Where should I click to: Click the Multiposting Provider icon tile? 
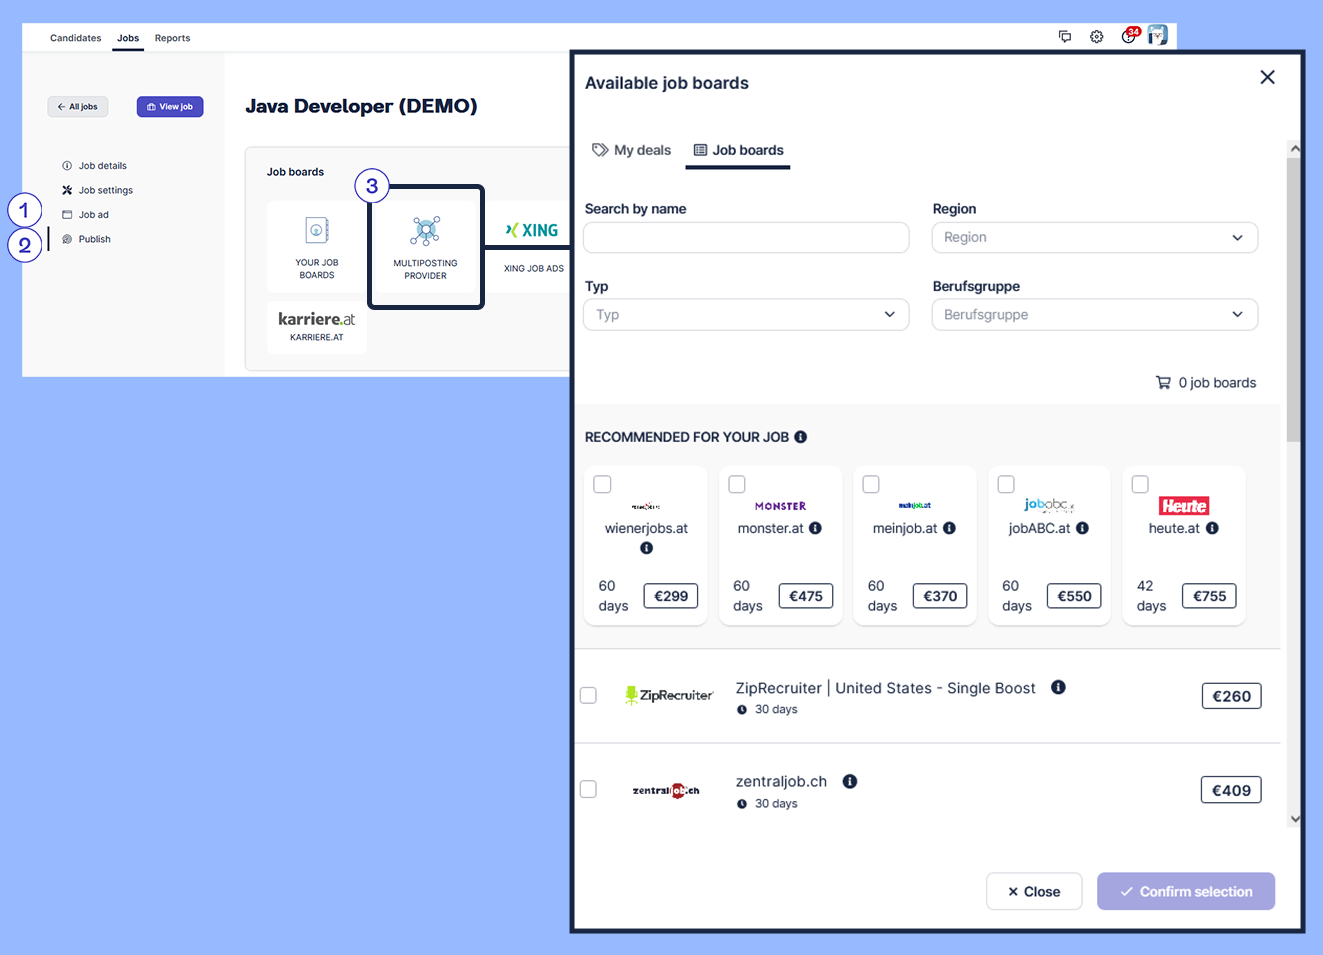point(426,246)
